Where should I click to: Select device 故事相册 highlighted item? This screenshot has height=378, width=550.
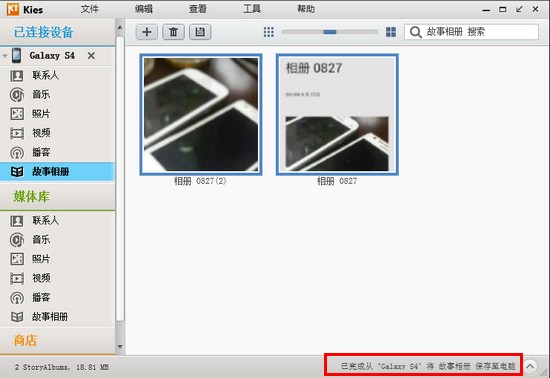58,171
